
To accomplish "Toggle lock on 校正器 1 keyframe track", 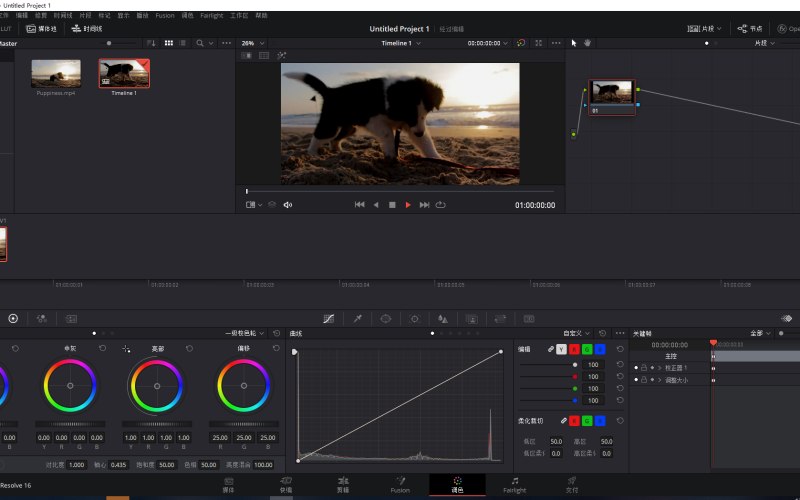I will [x=644, y=368].
